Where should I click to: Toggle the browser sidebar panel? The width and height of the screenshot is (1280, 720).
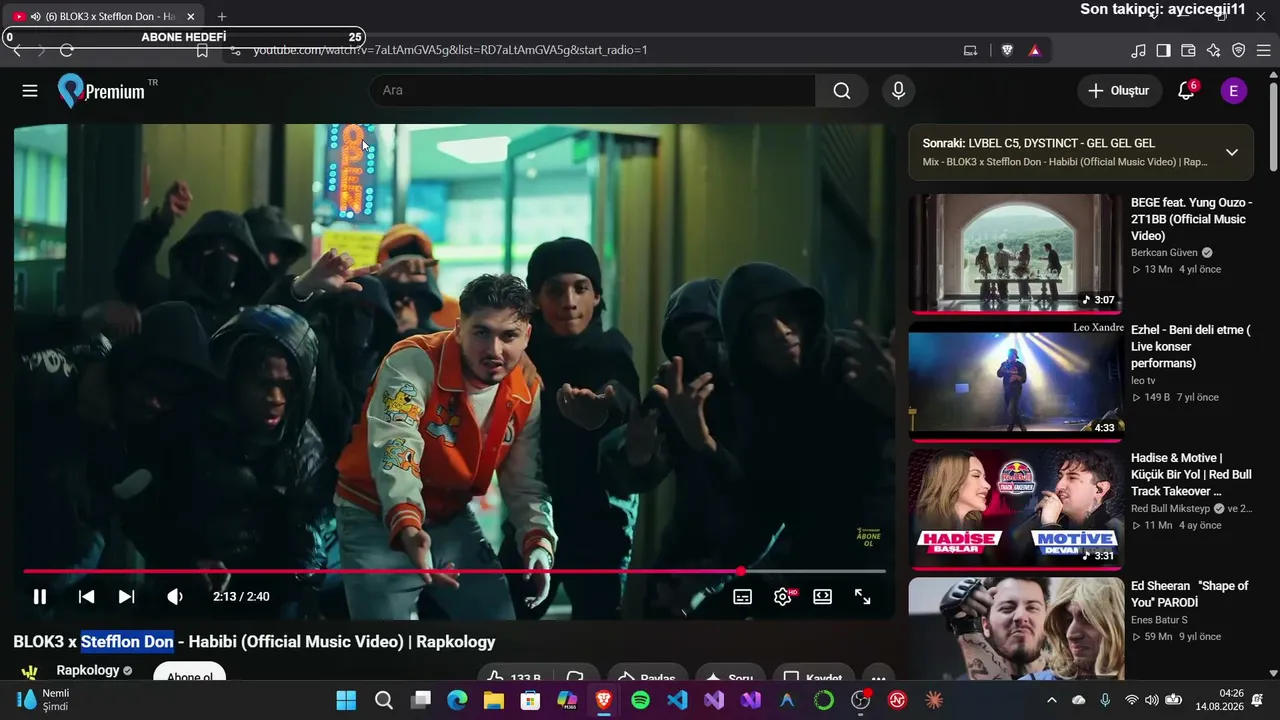(x=1163, y=50)
